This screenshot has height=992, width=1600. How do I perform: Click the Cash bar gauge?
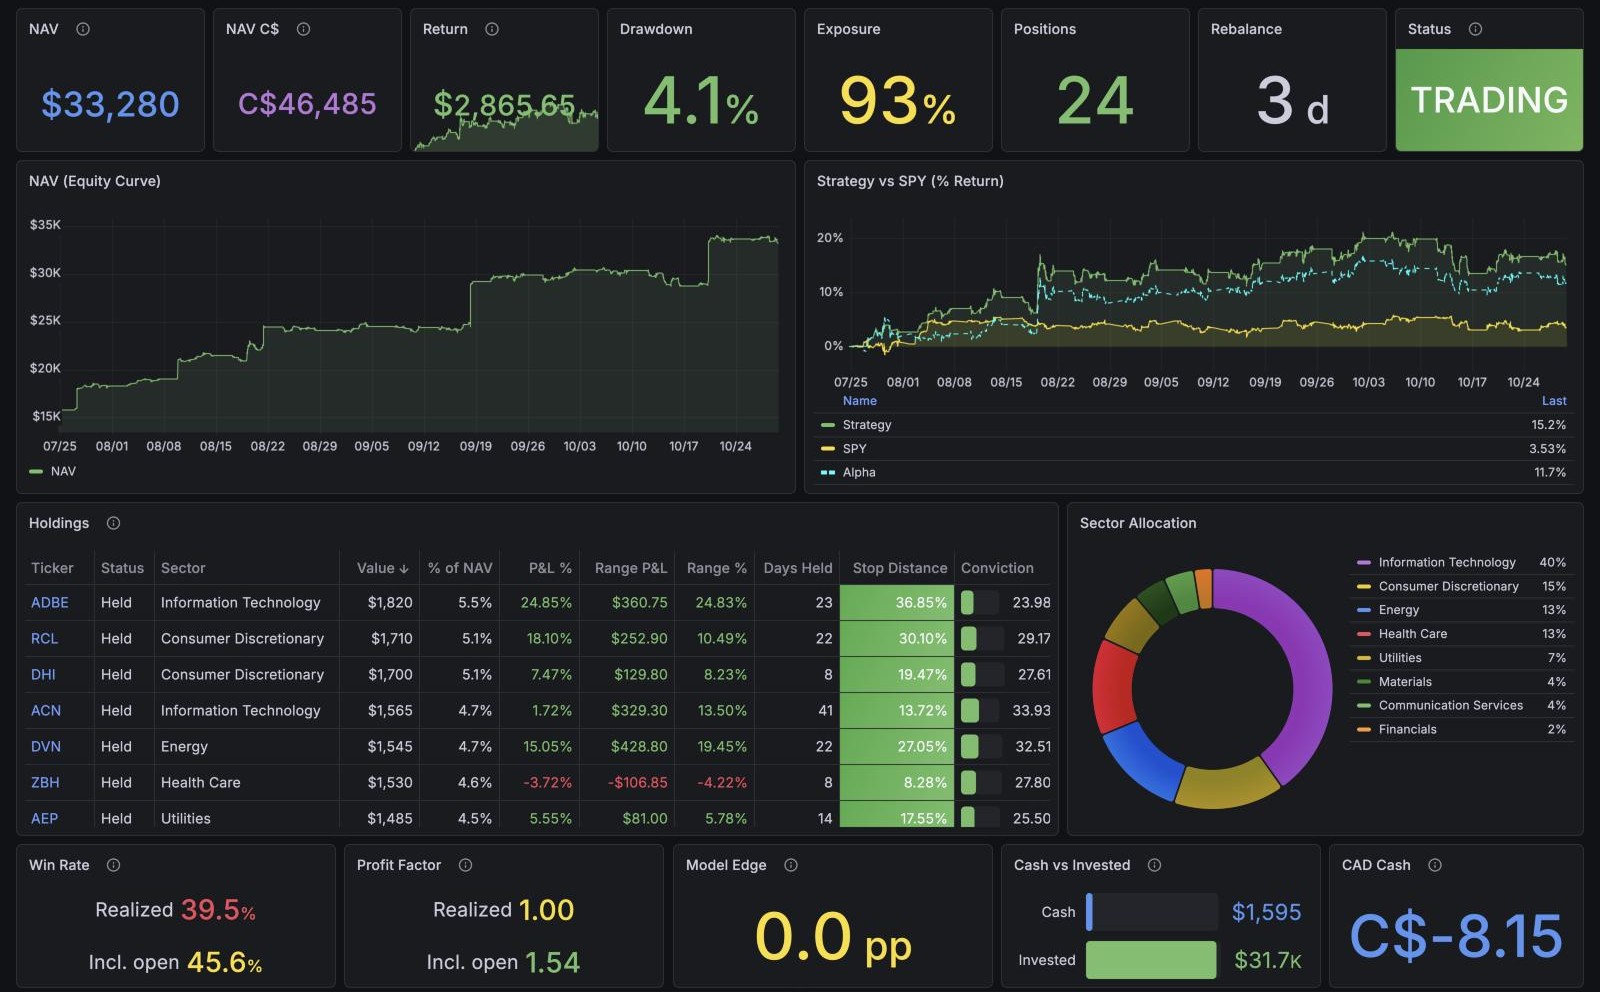[x=1151, y=912]
